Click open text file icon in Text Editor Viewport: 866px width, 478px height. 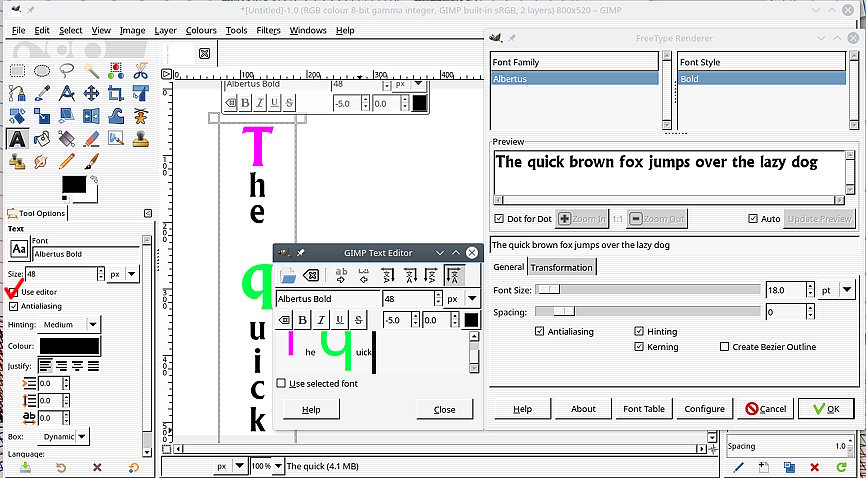[288, 275]
